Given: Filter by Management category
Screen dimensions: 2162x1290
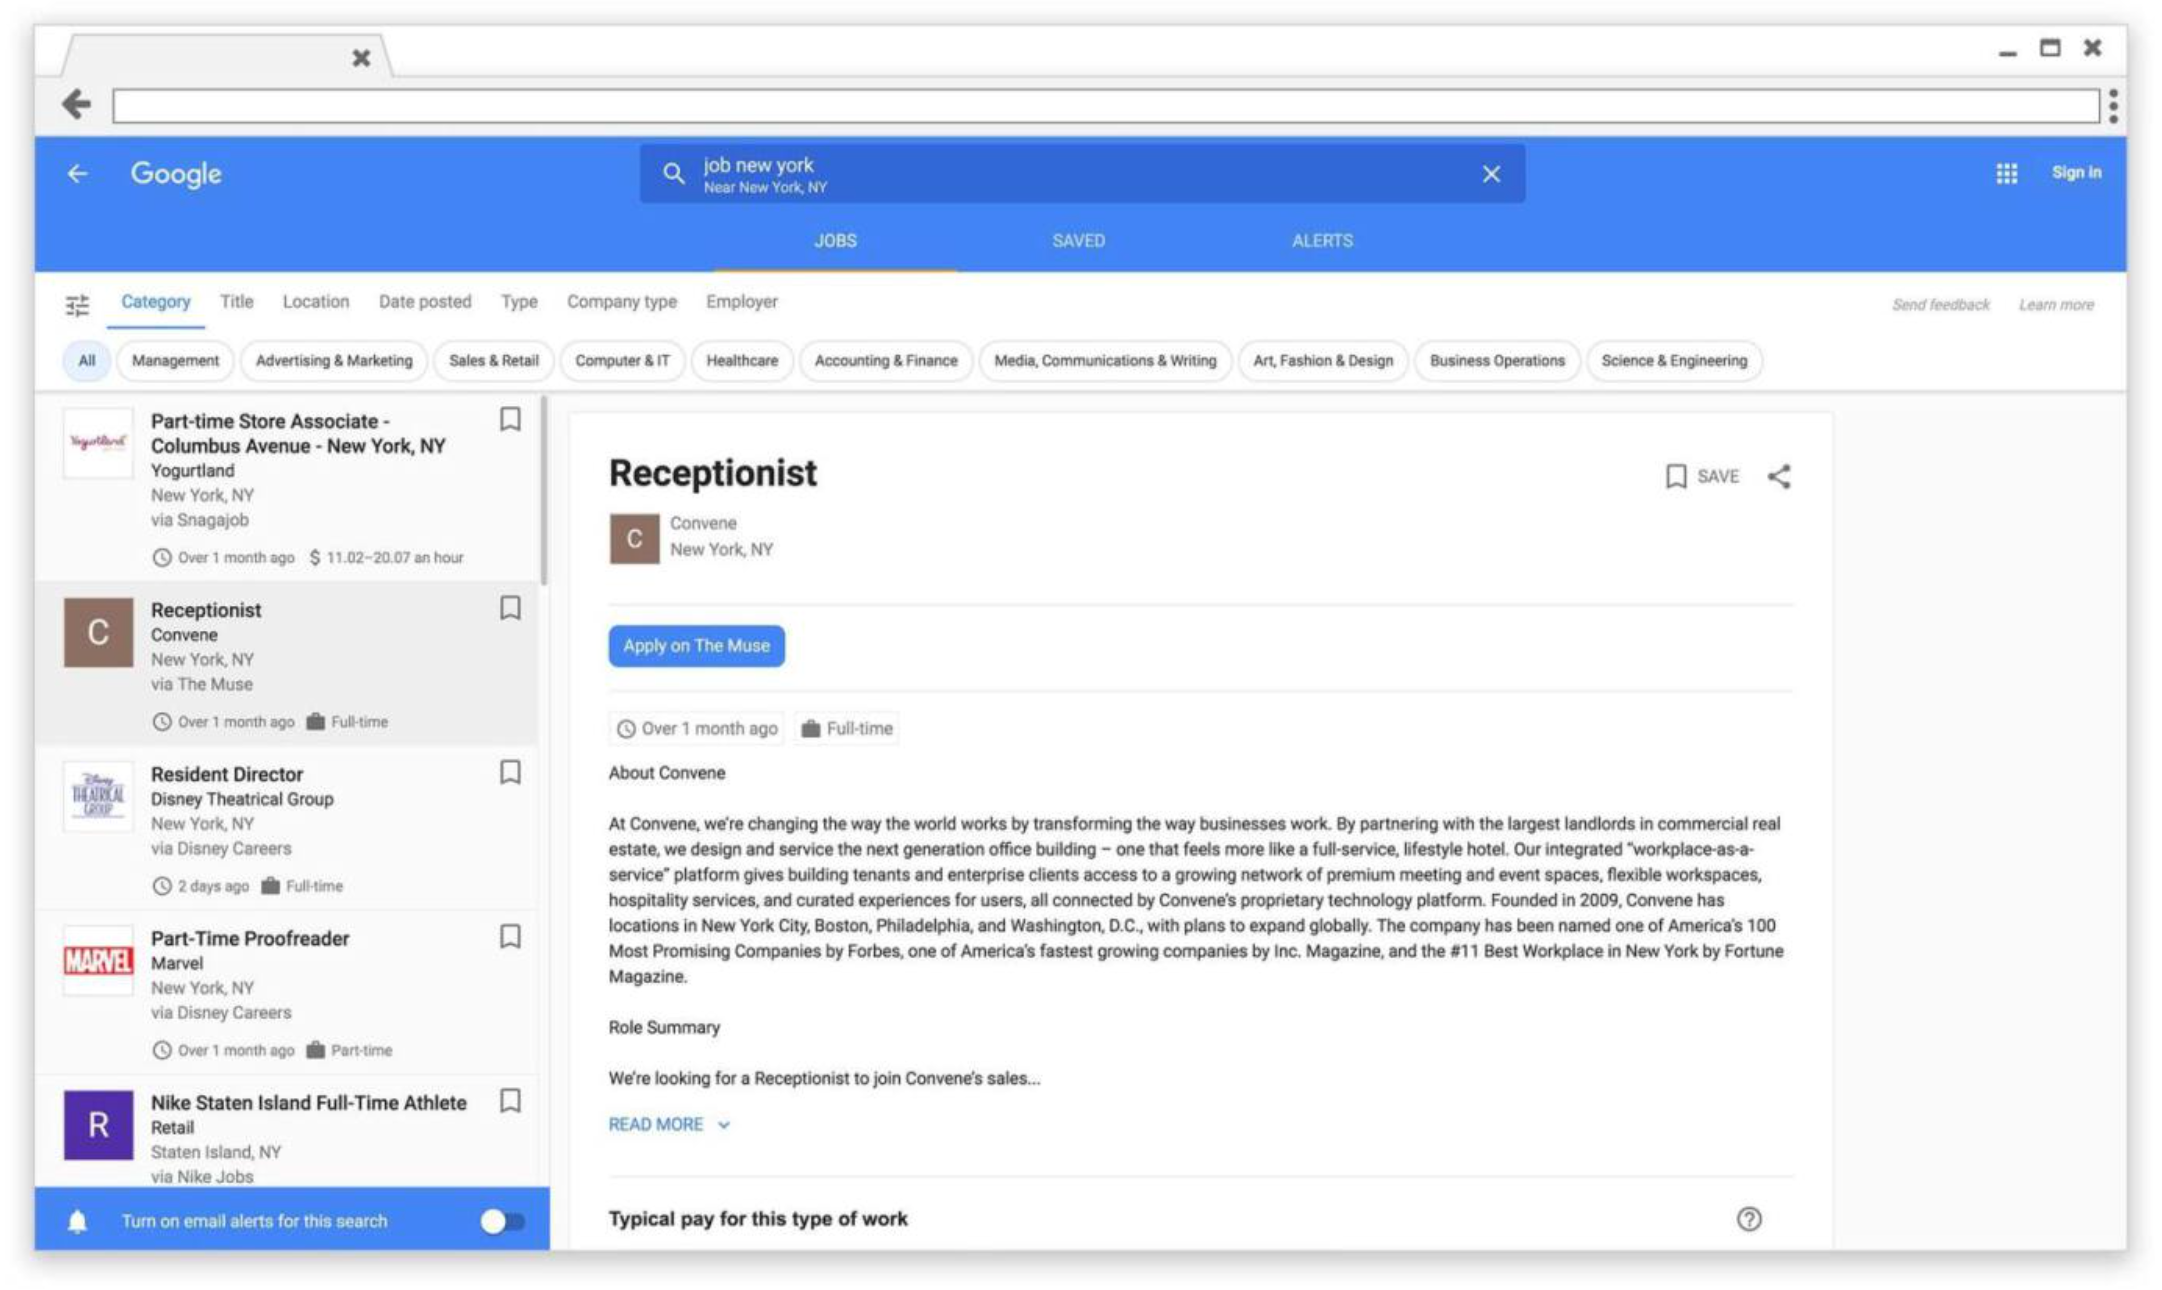Looking at the screenshot, I should (x=175, y=361).
